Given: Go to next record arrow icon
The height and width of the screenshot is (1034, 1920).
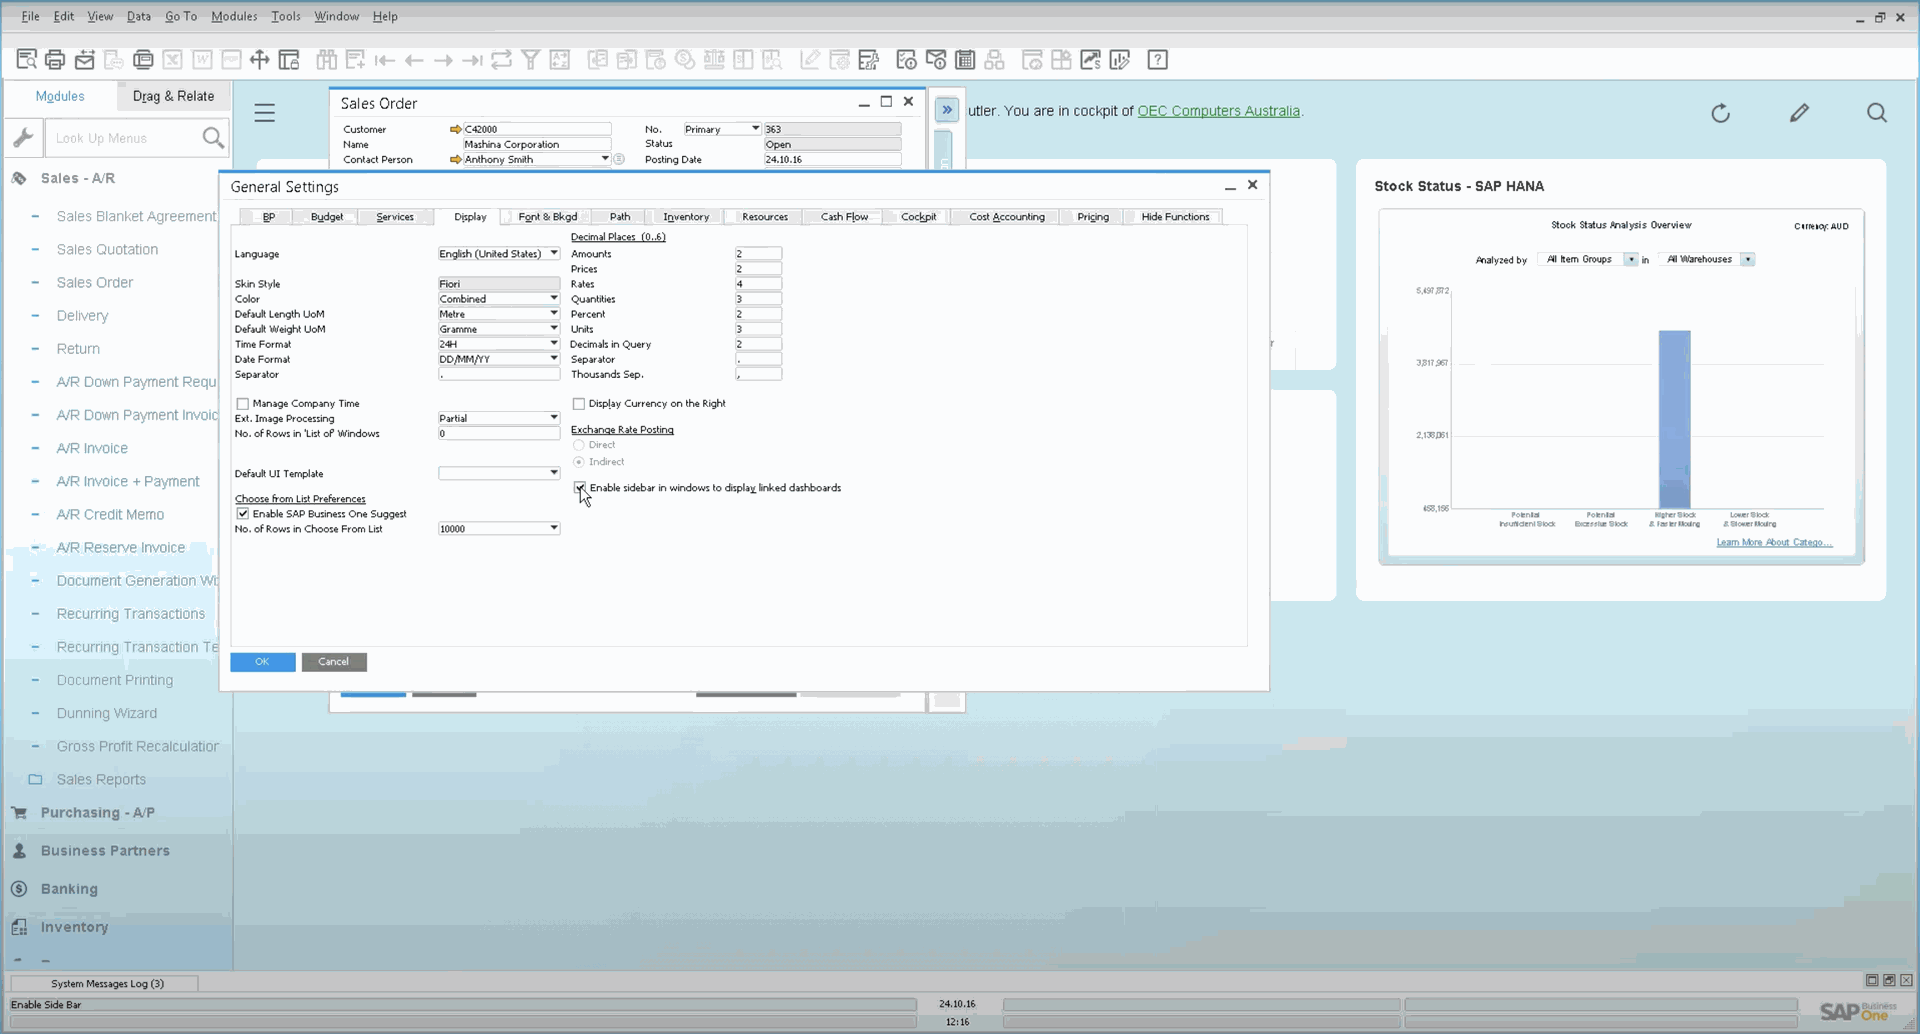Looking at the screenshot, I should click(443, 60).
